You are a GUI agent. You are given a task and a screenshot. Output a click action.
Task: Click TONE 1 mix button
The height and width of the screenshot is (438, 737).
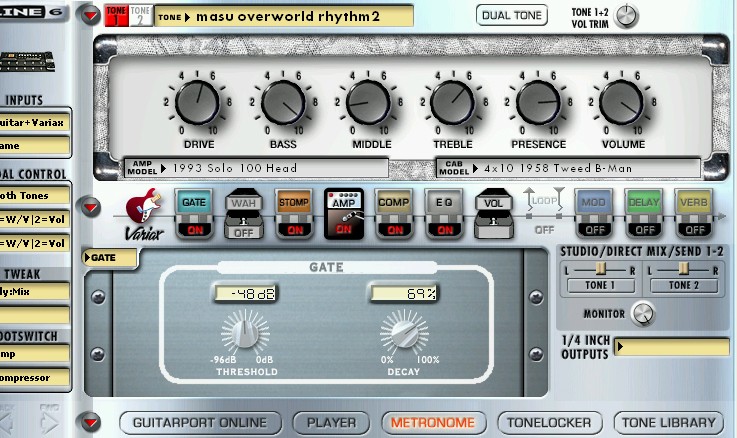pyautogui.click(x=600, y=285)
